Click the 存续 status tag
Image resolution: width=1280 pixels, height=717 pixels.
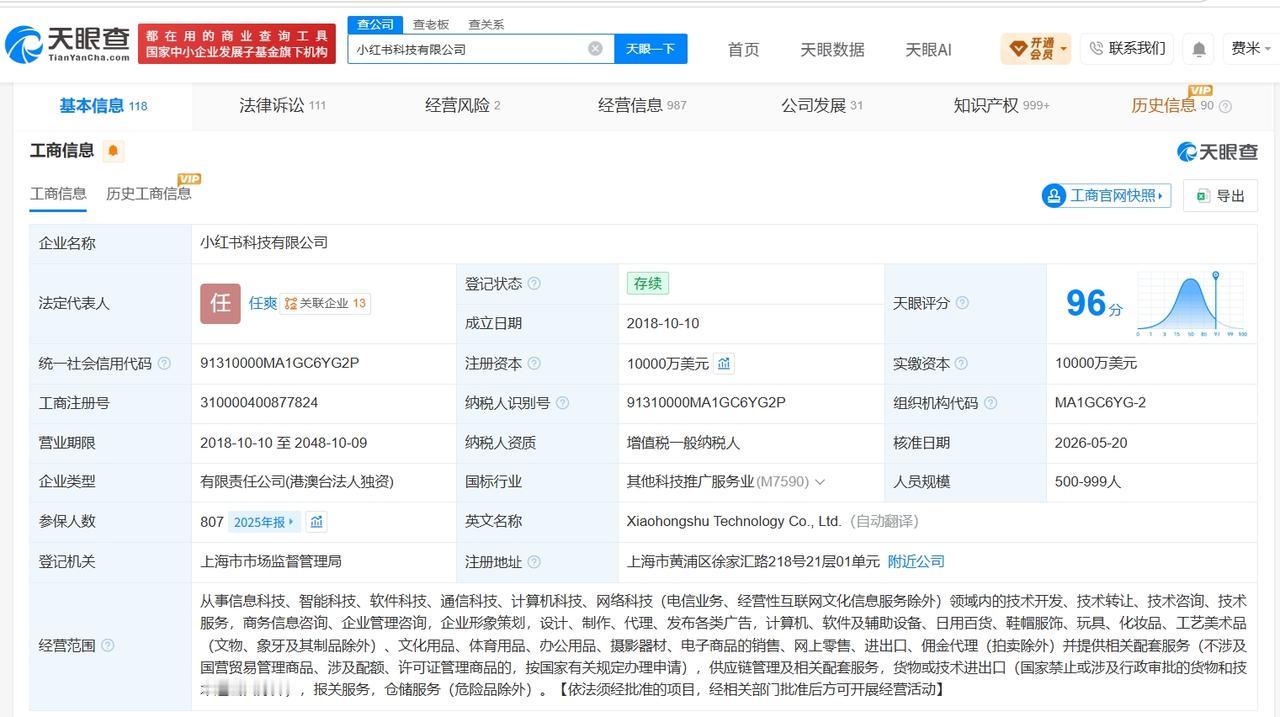647,284
